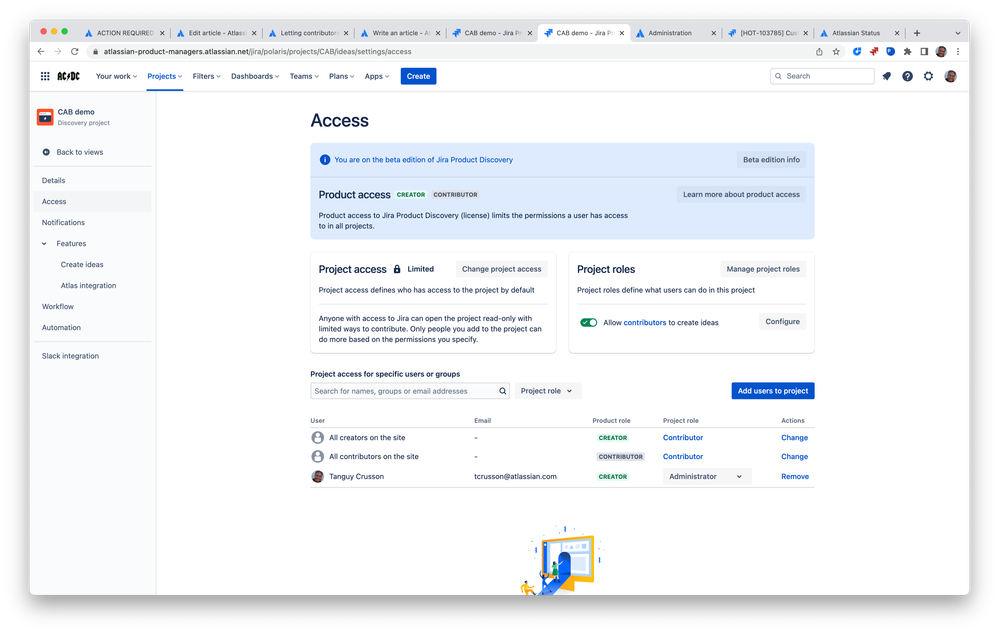
Task: Open the browser extensions puzzle icon
Action: [x=907, y=52]
